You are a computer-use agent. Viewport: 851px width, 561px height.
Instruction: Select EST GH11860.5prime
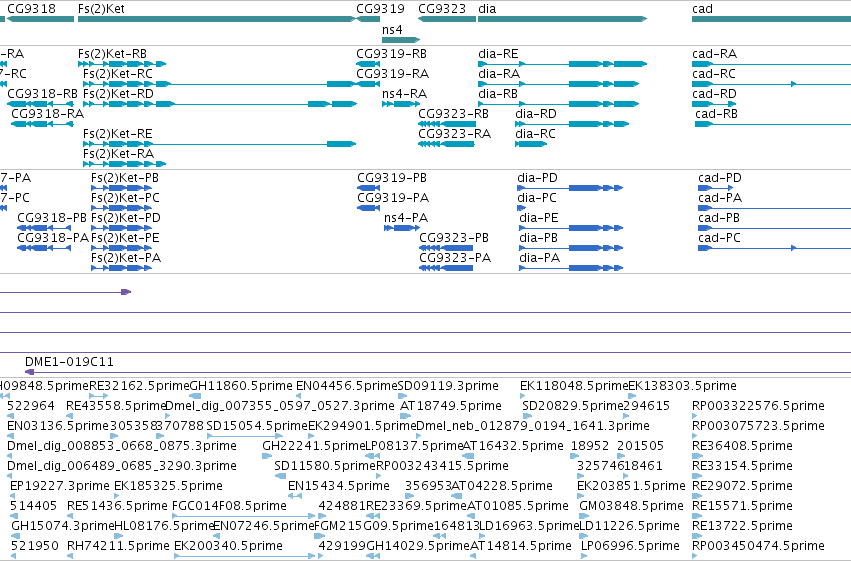[240, 386]
